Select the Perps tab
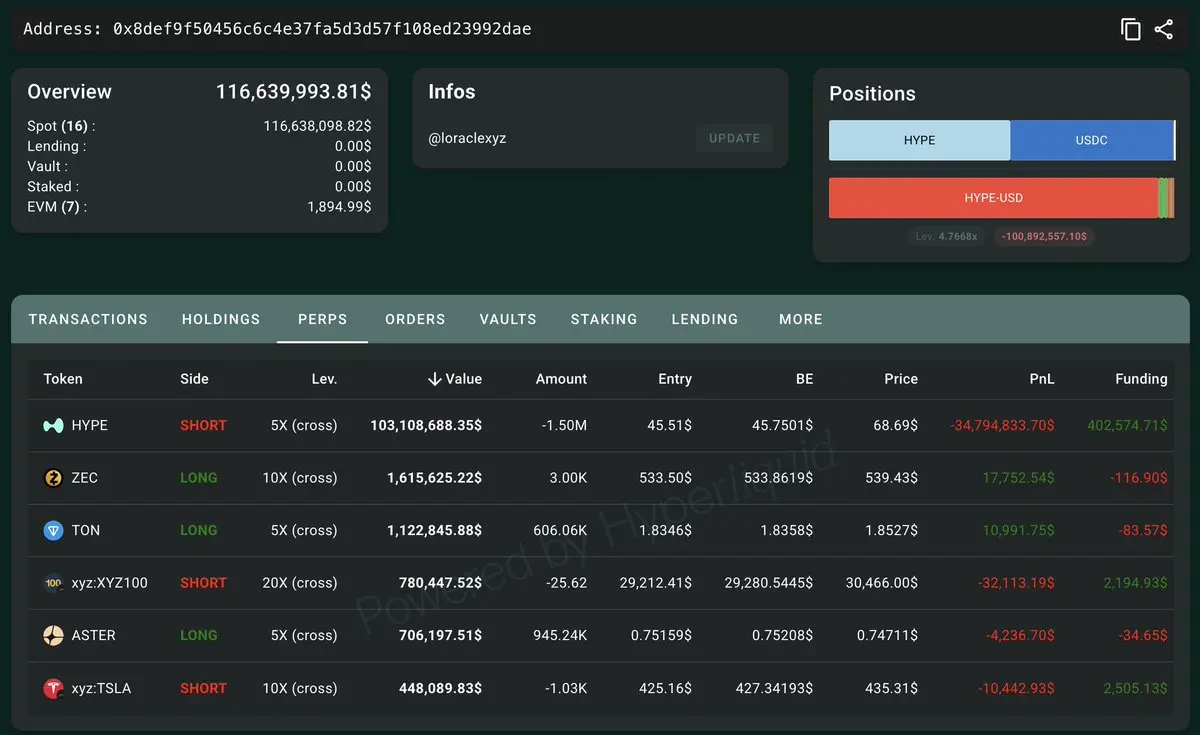 [323, 319]
